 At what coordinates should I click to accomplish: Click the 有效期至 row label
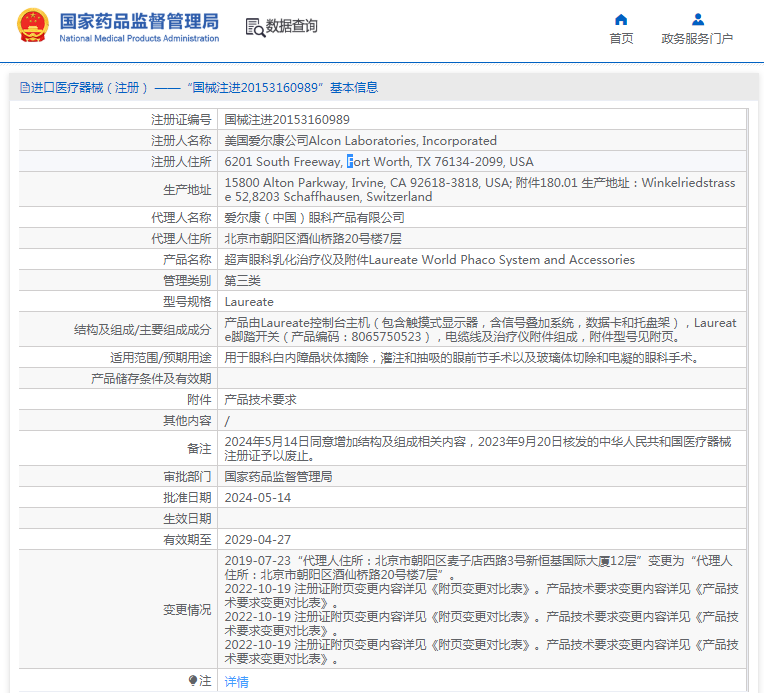tap(187, 539)
